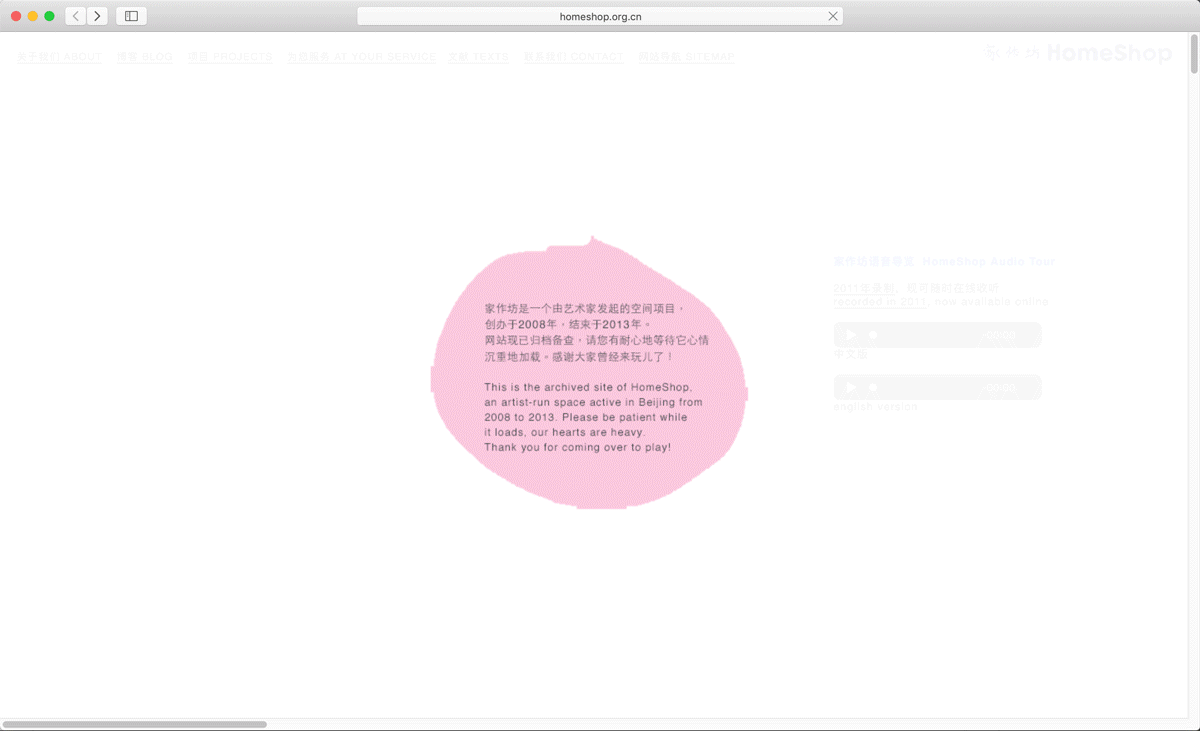Go forward with the Safari forward arrow
This screenshot has height=731, width=1200.
click(x=97, y=16)
